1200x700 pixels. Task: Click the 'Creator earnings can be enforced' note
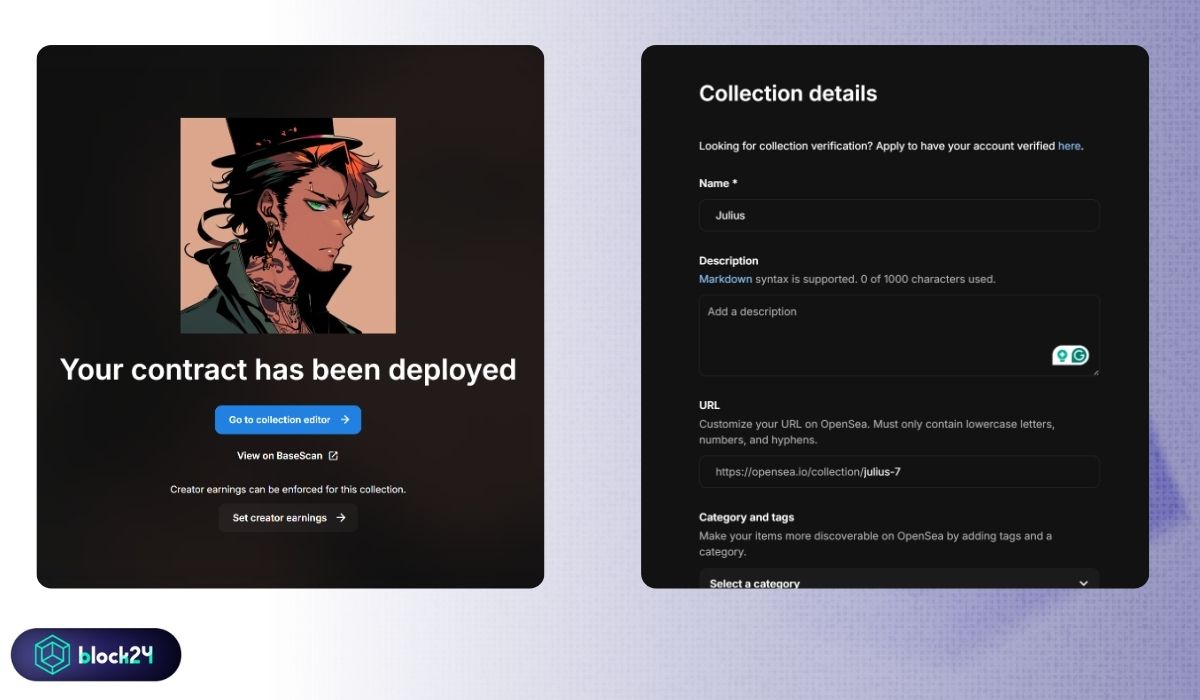(288, 490)
